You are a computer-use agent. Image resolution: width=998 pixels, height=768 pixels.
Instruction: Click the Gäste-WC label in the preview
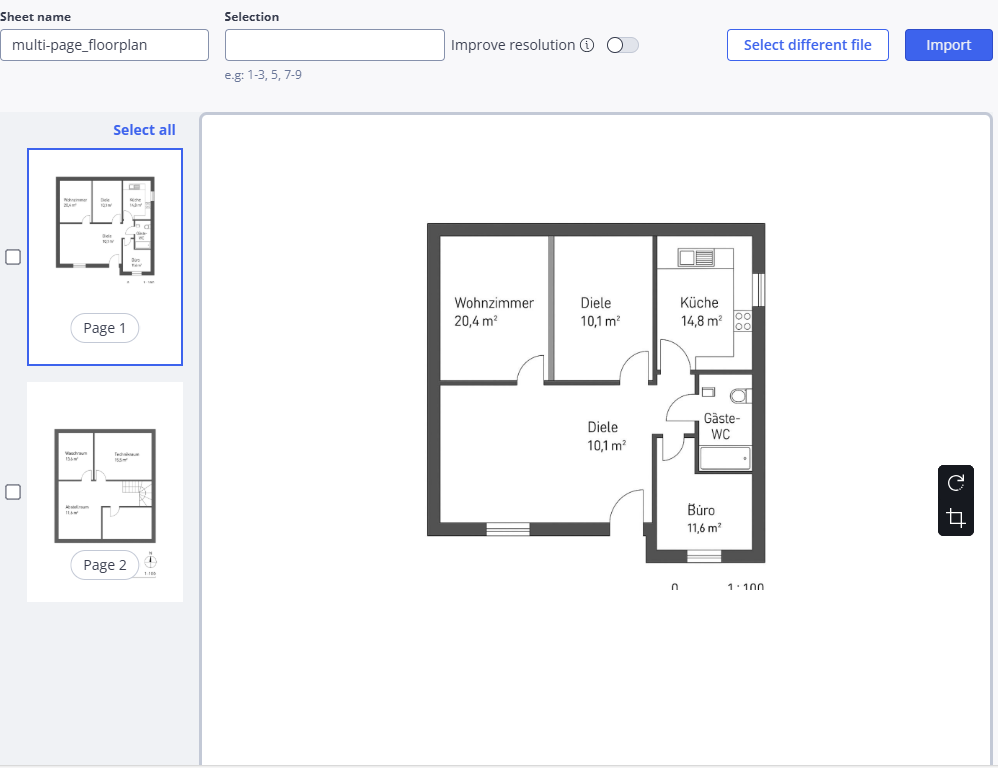(720, 426)
